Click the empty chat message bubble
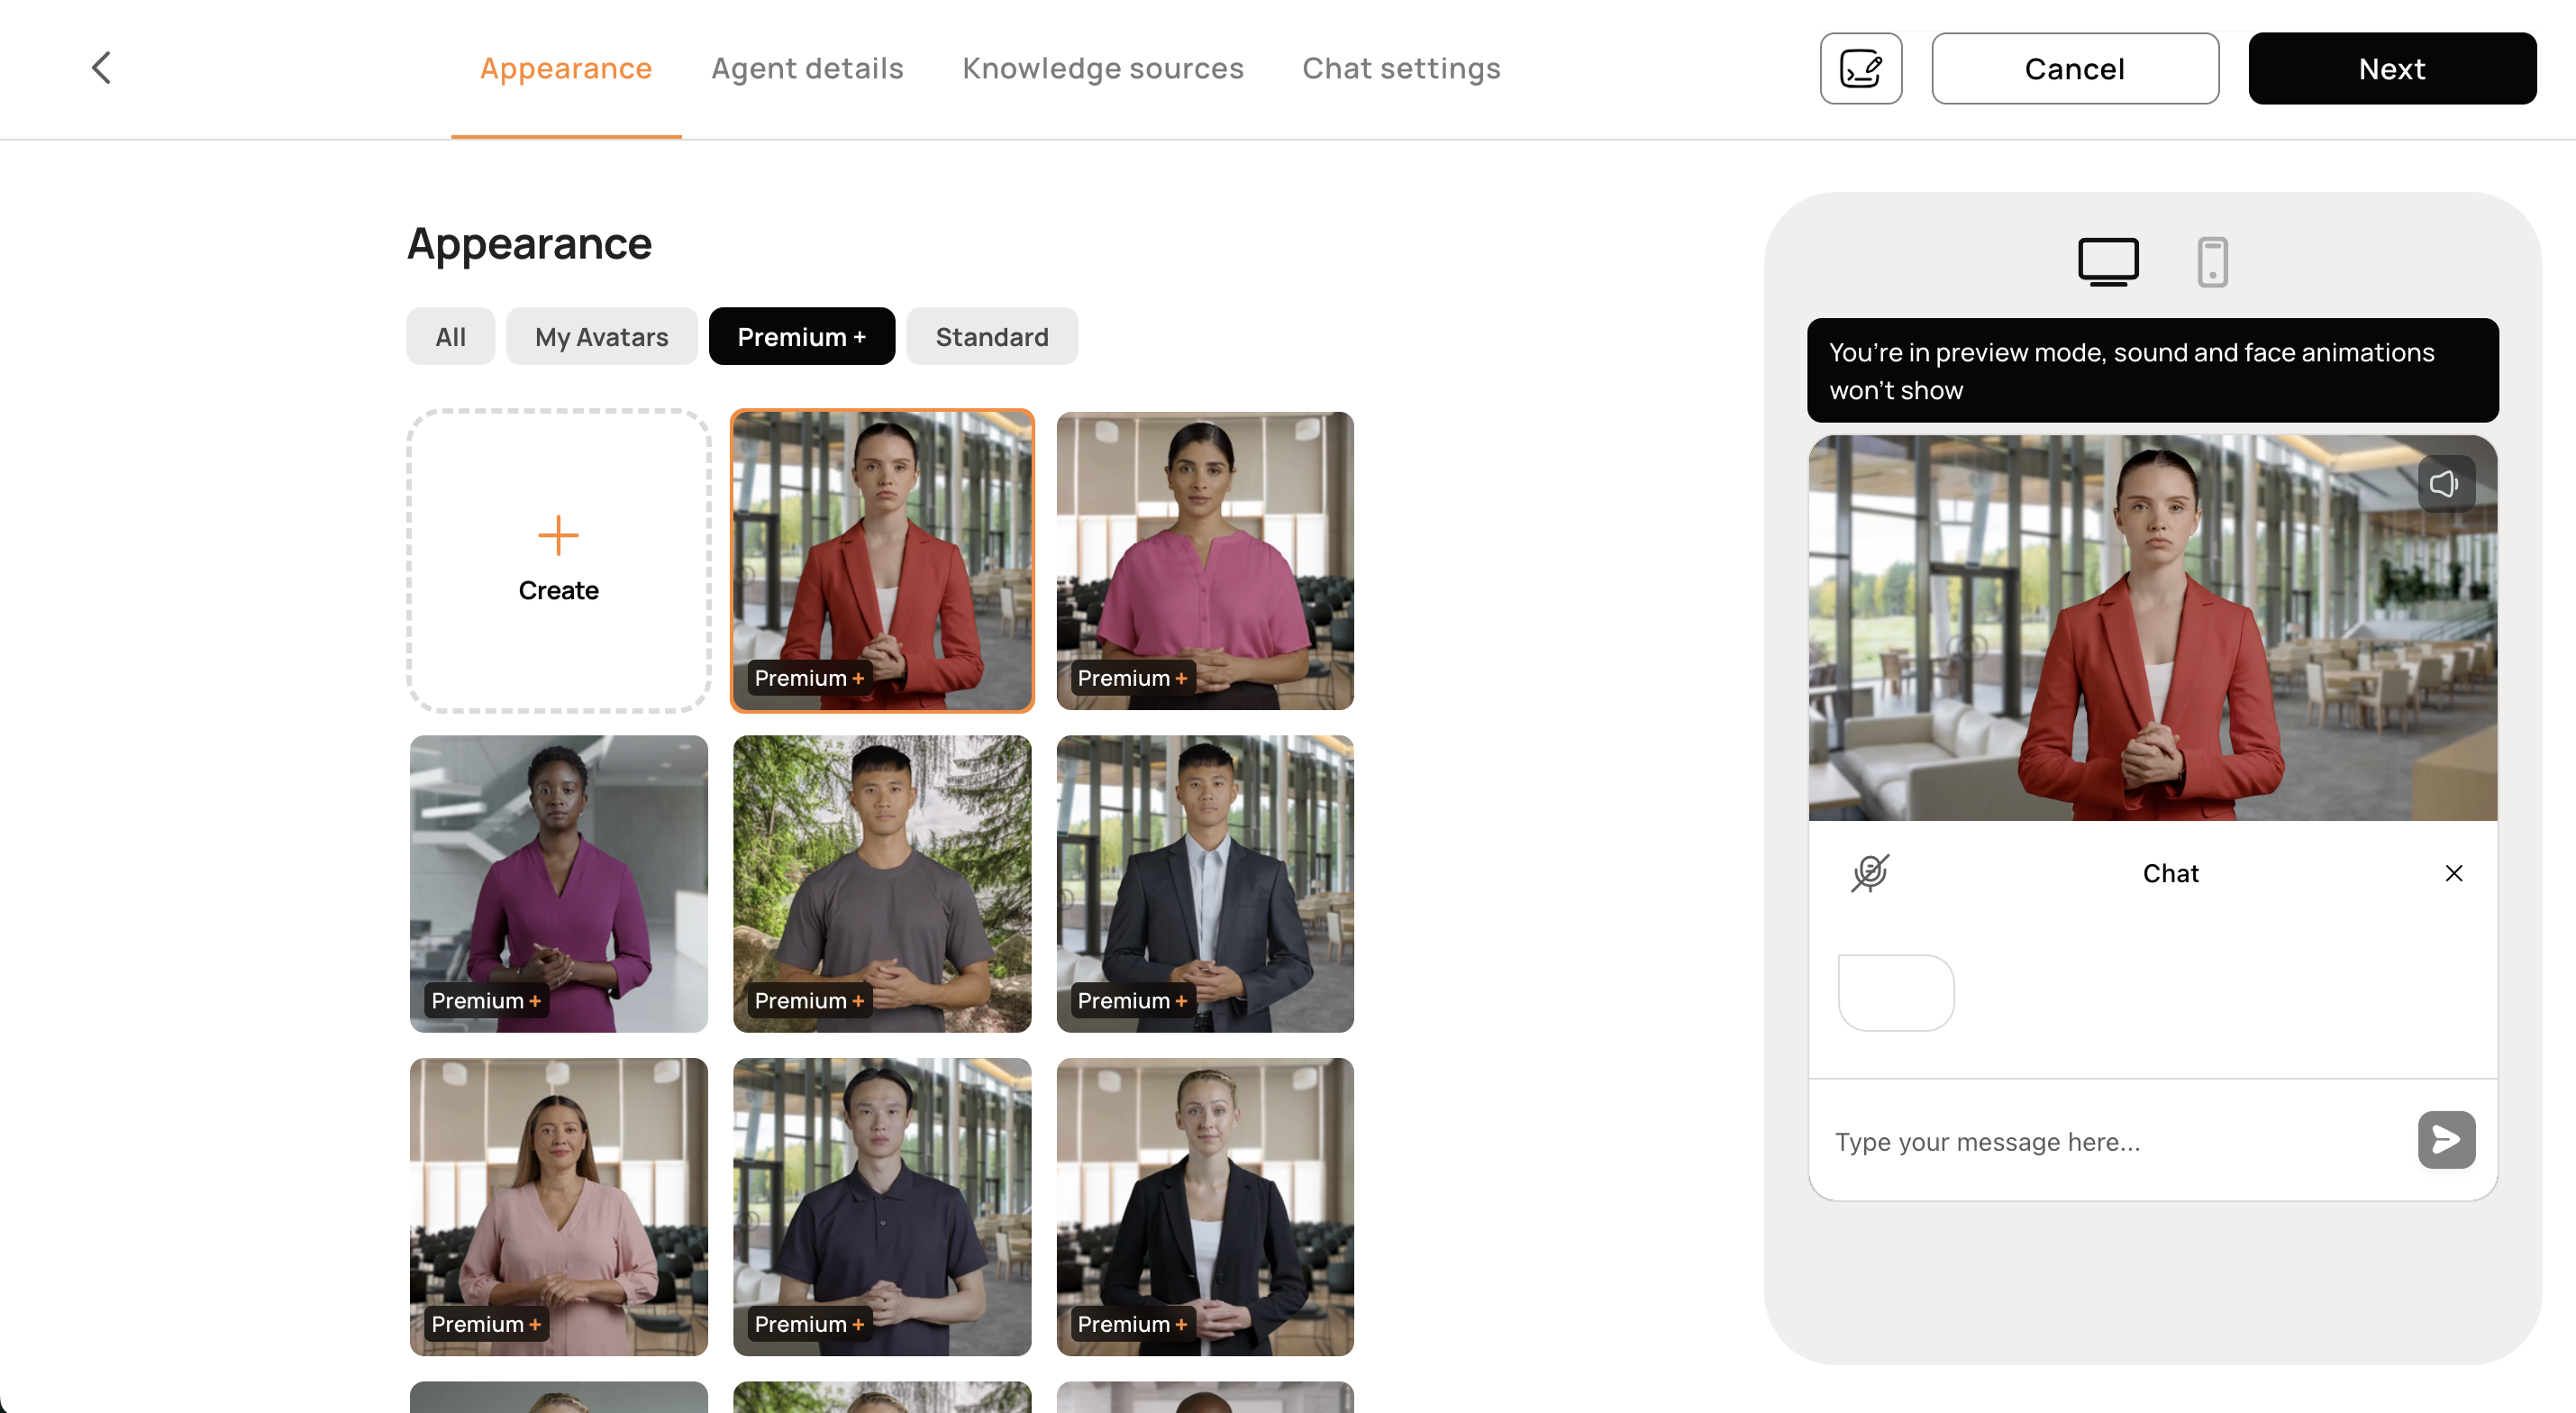Image resolution: width=2576 pixels, height=1413 pixels. click(1896, 992)
